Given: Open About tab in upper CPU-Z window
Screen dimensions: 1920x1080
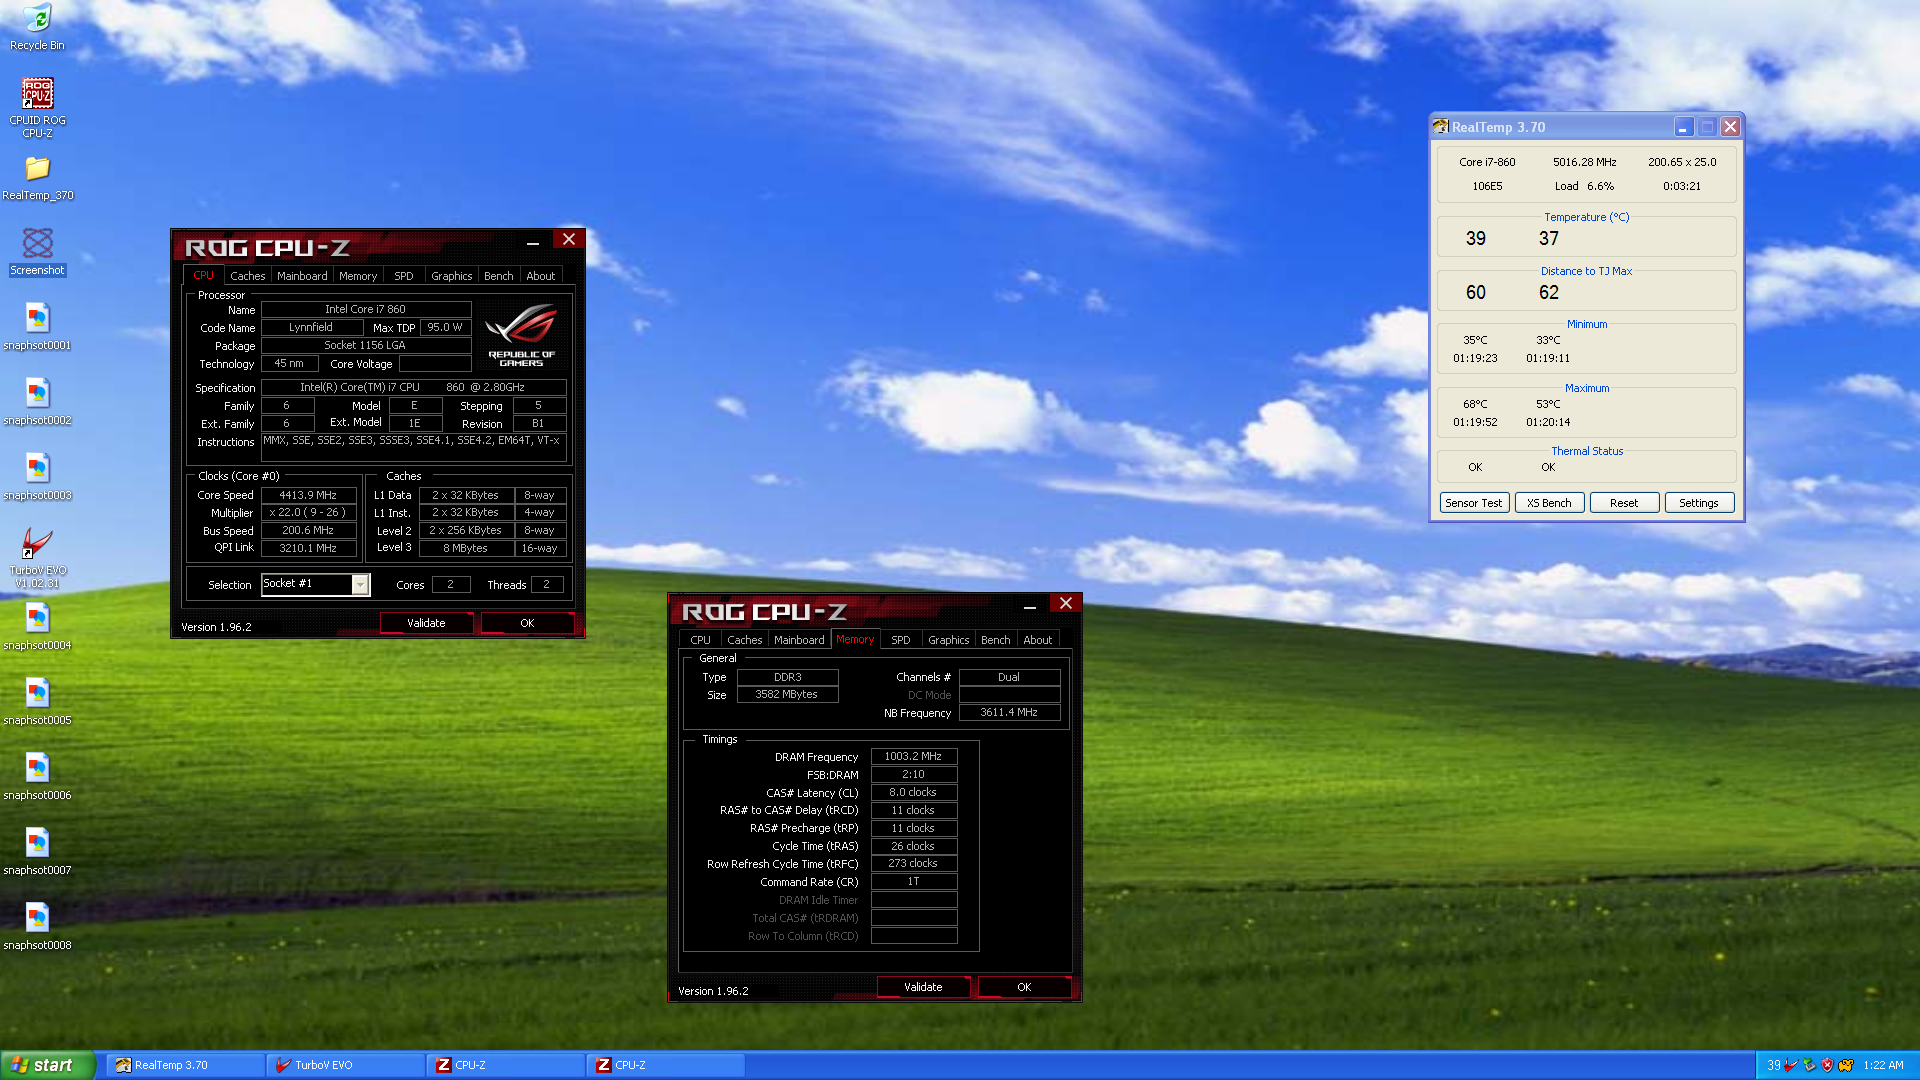Looking at the screenshot, I should [x=540, y=276].
